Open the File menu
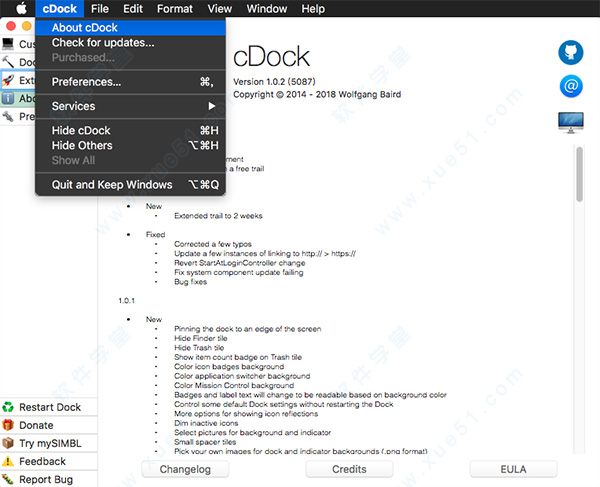 100,8
